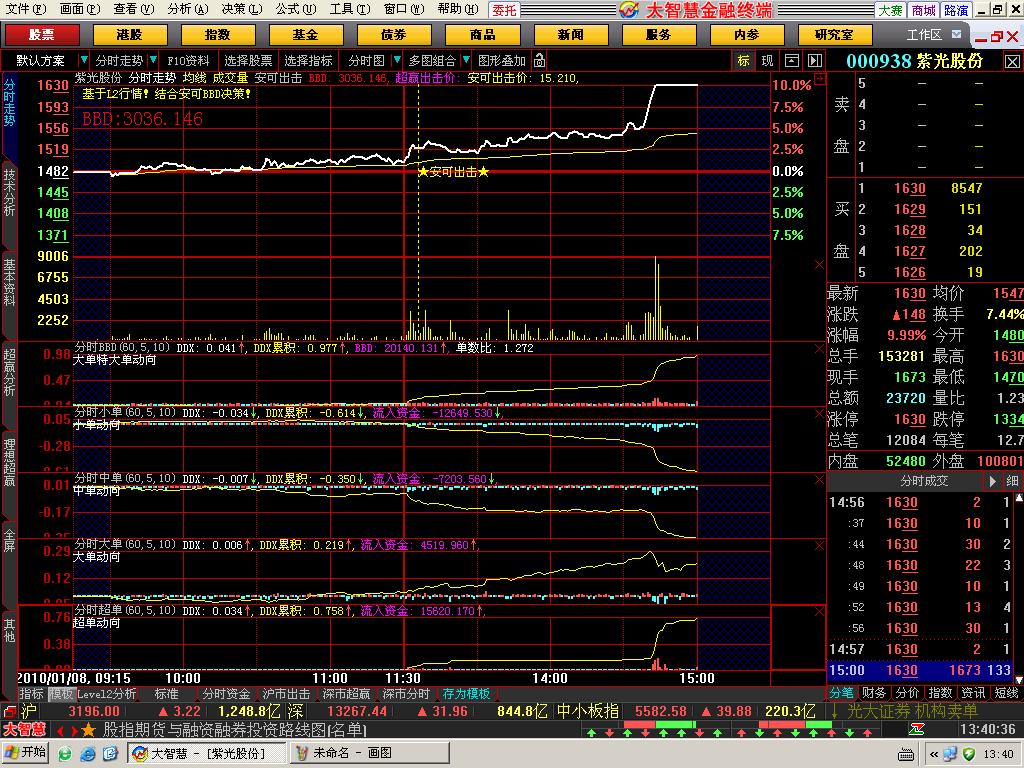The width and height of the screenshot is (1024, 768).
Task: Click the collapse-panel icon next to 现
Action: 791,60
